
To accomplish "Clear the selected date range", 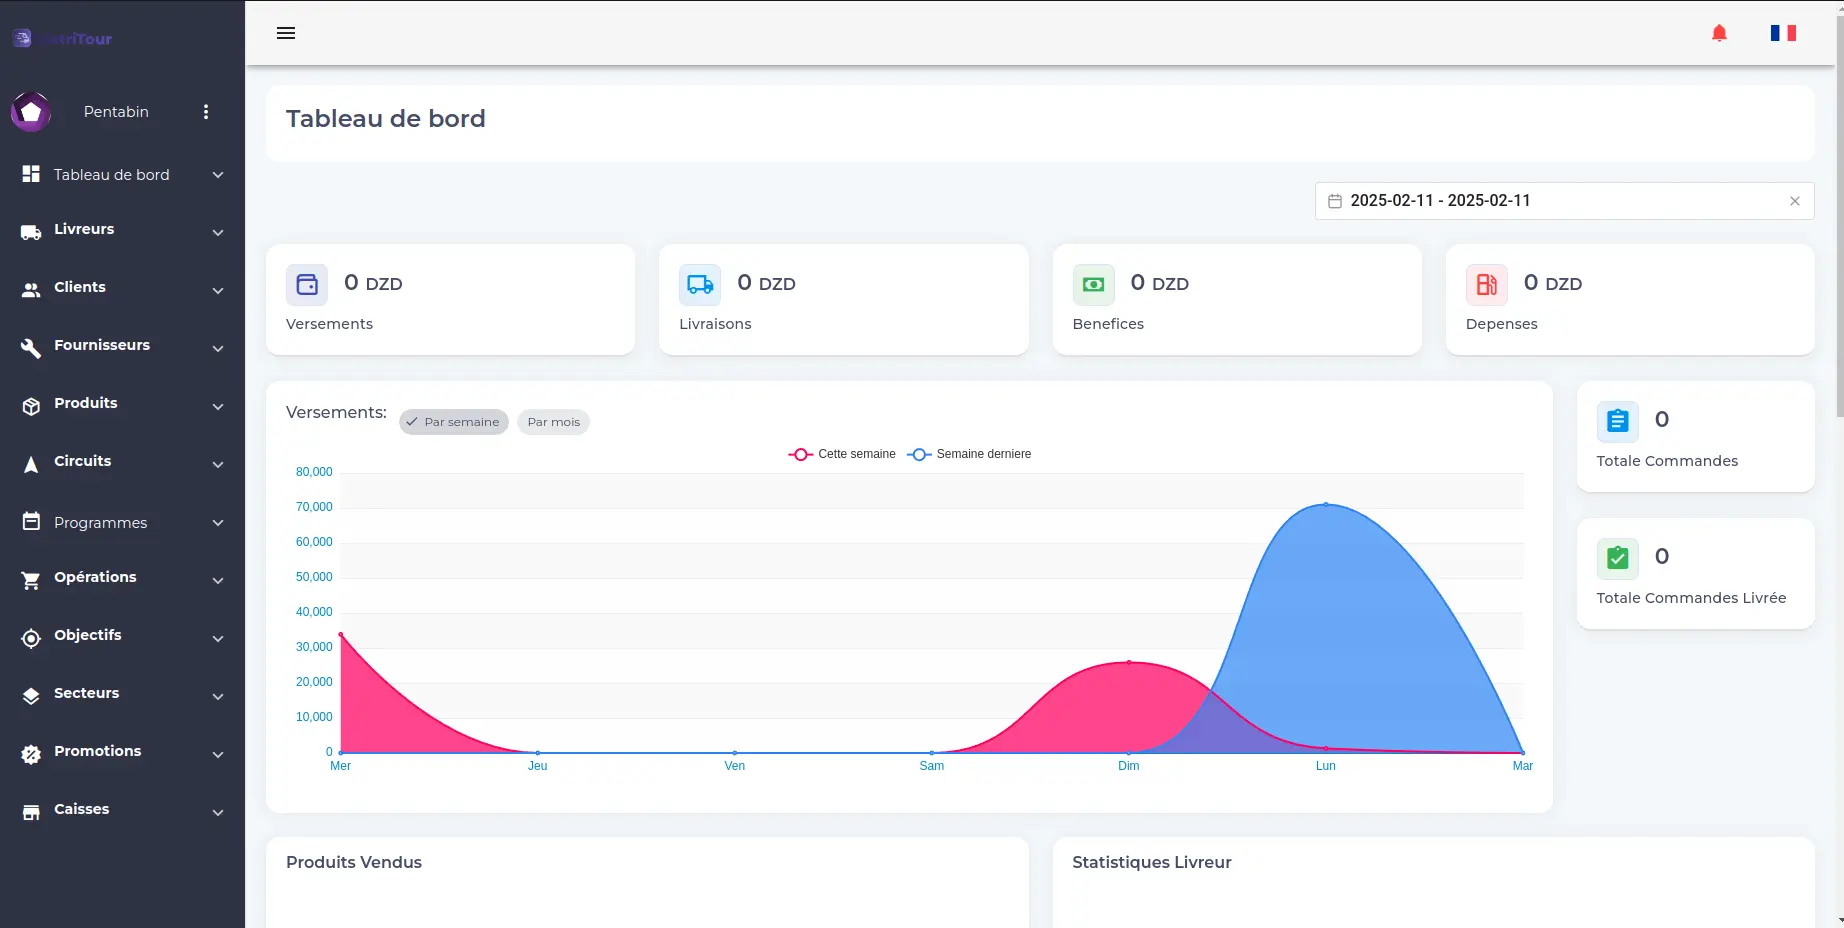I will 1795,201.
